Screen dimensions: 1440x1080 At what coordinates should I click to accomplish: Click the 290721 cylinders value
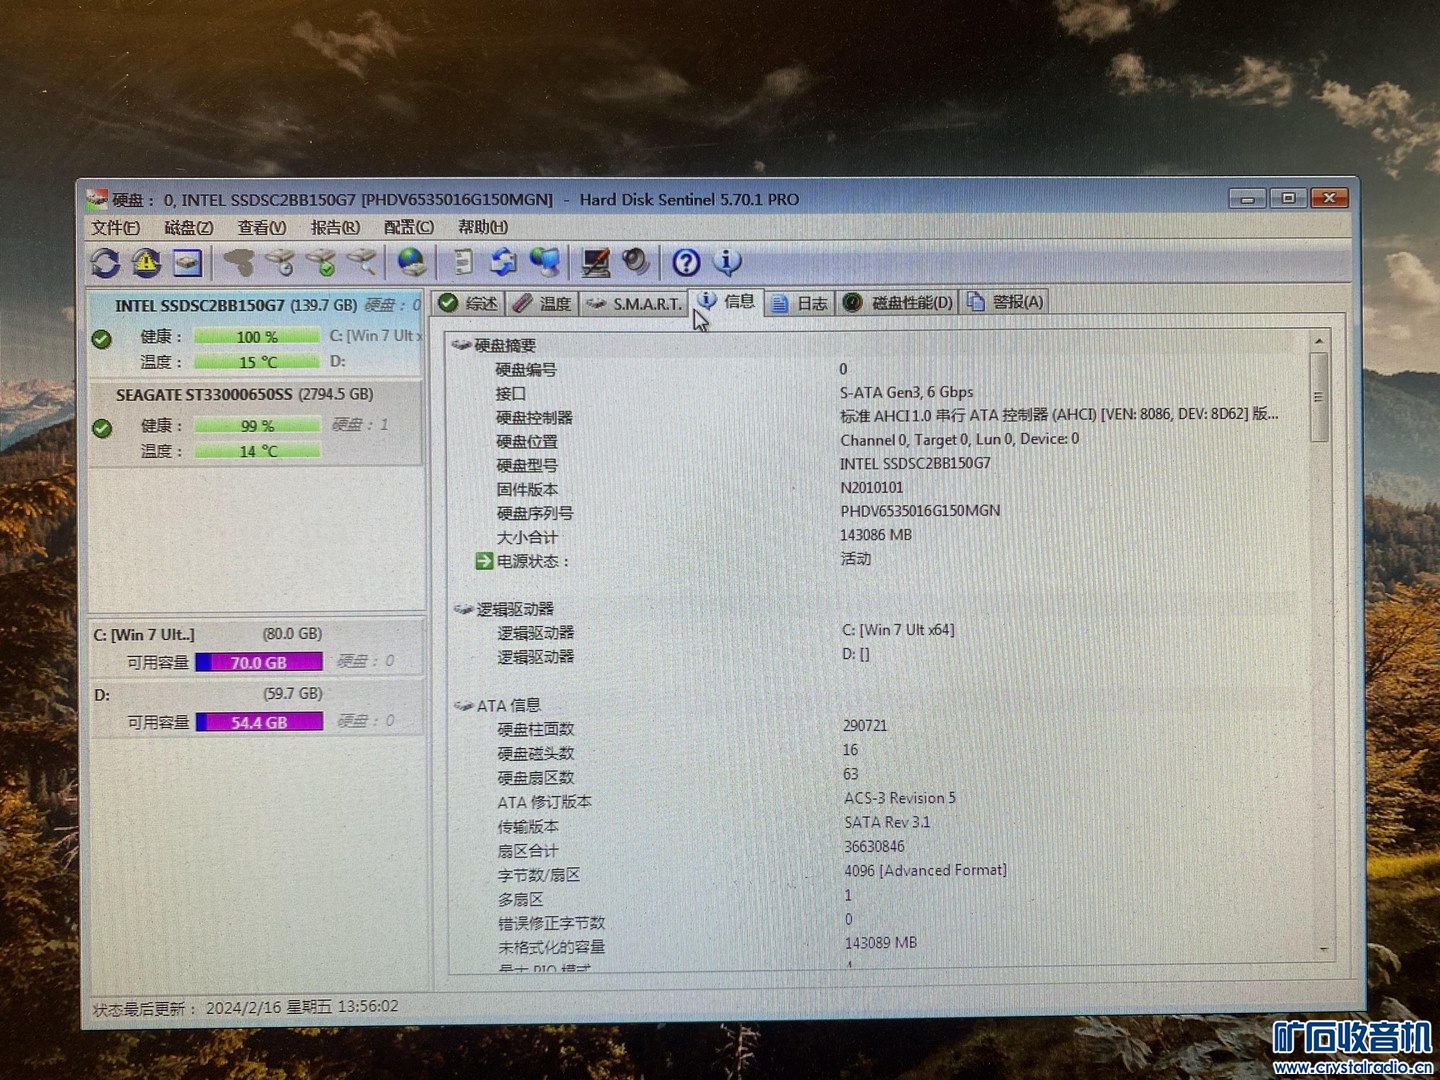pyautogui.click(x=865, y=725)
